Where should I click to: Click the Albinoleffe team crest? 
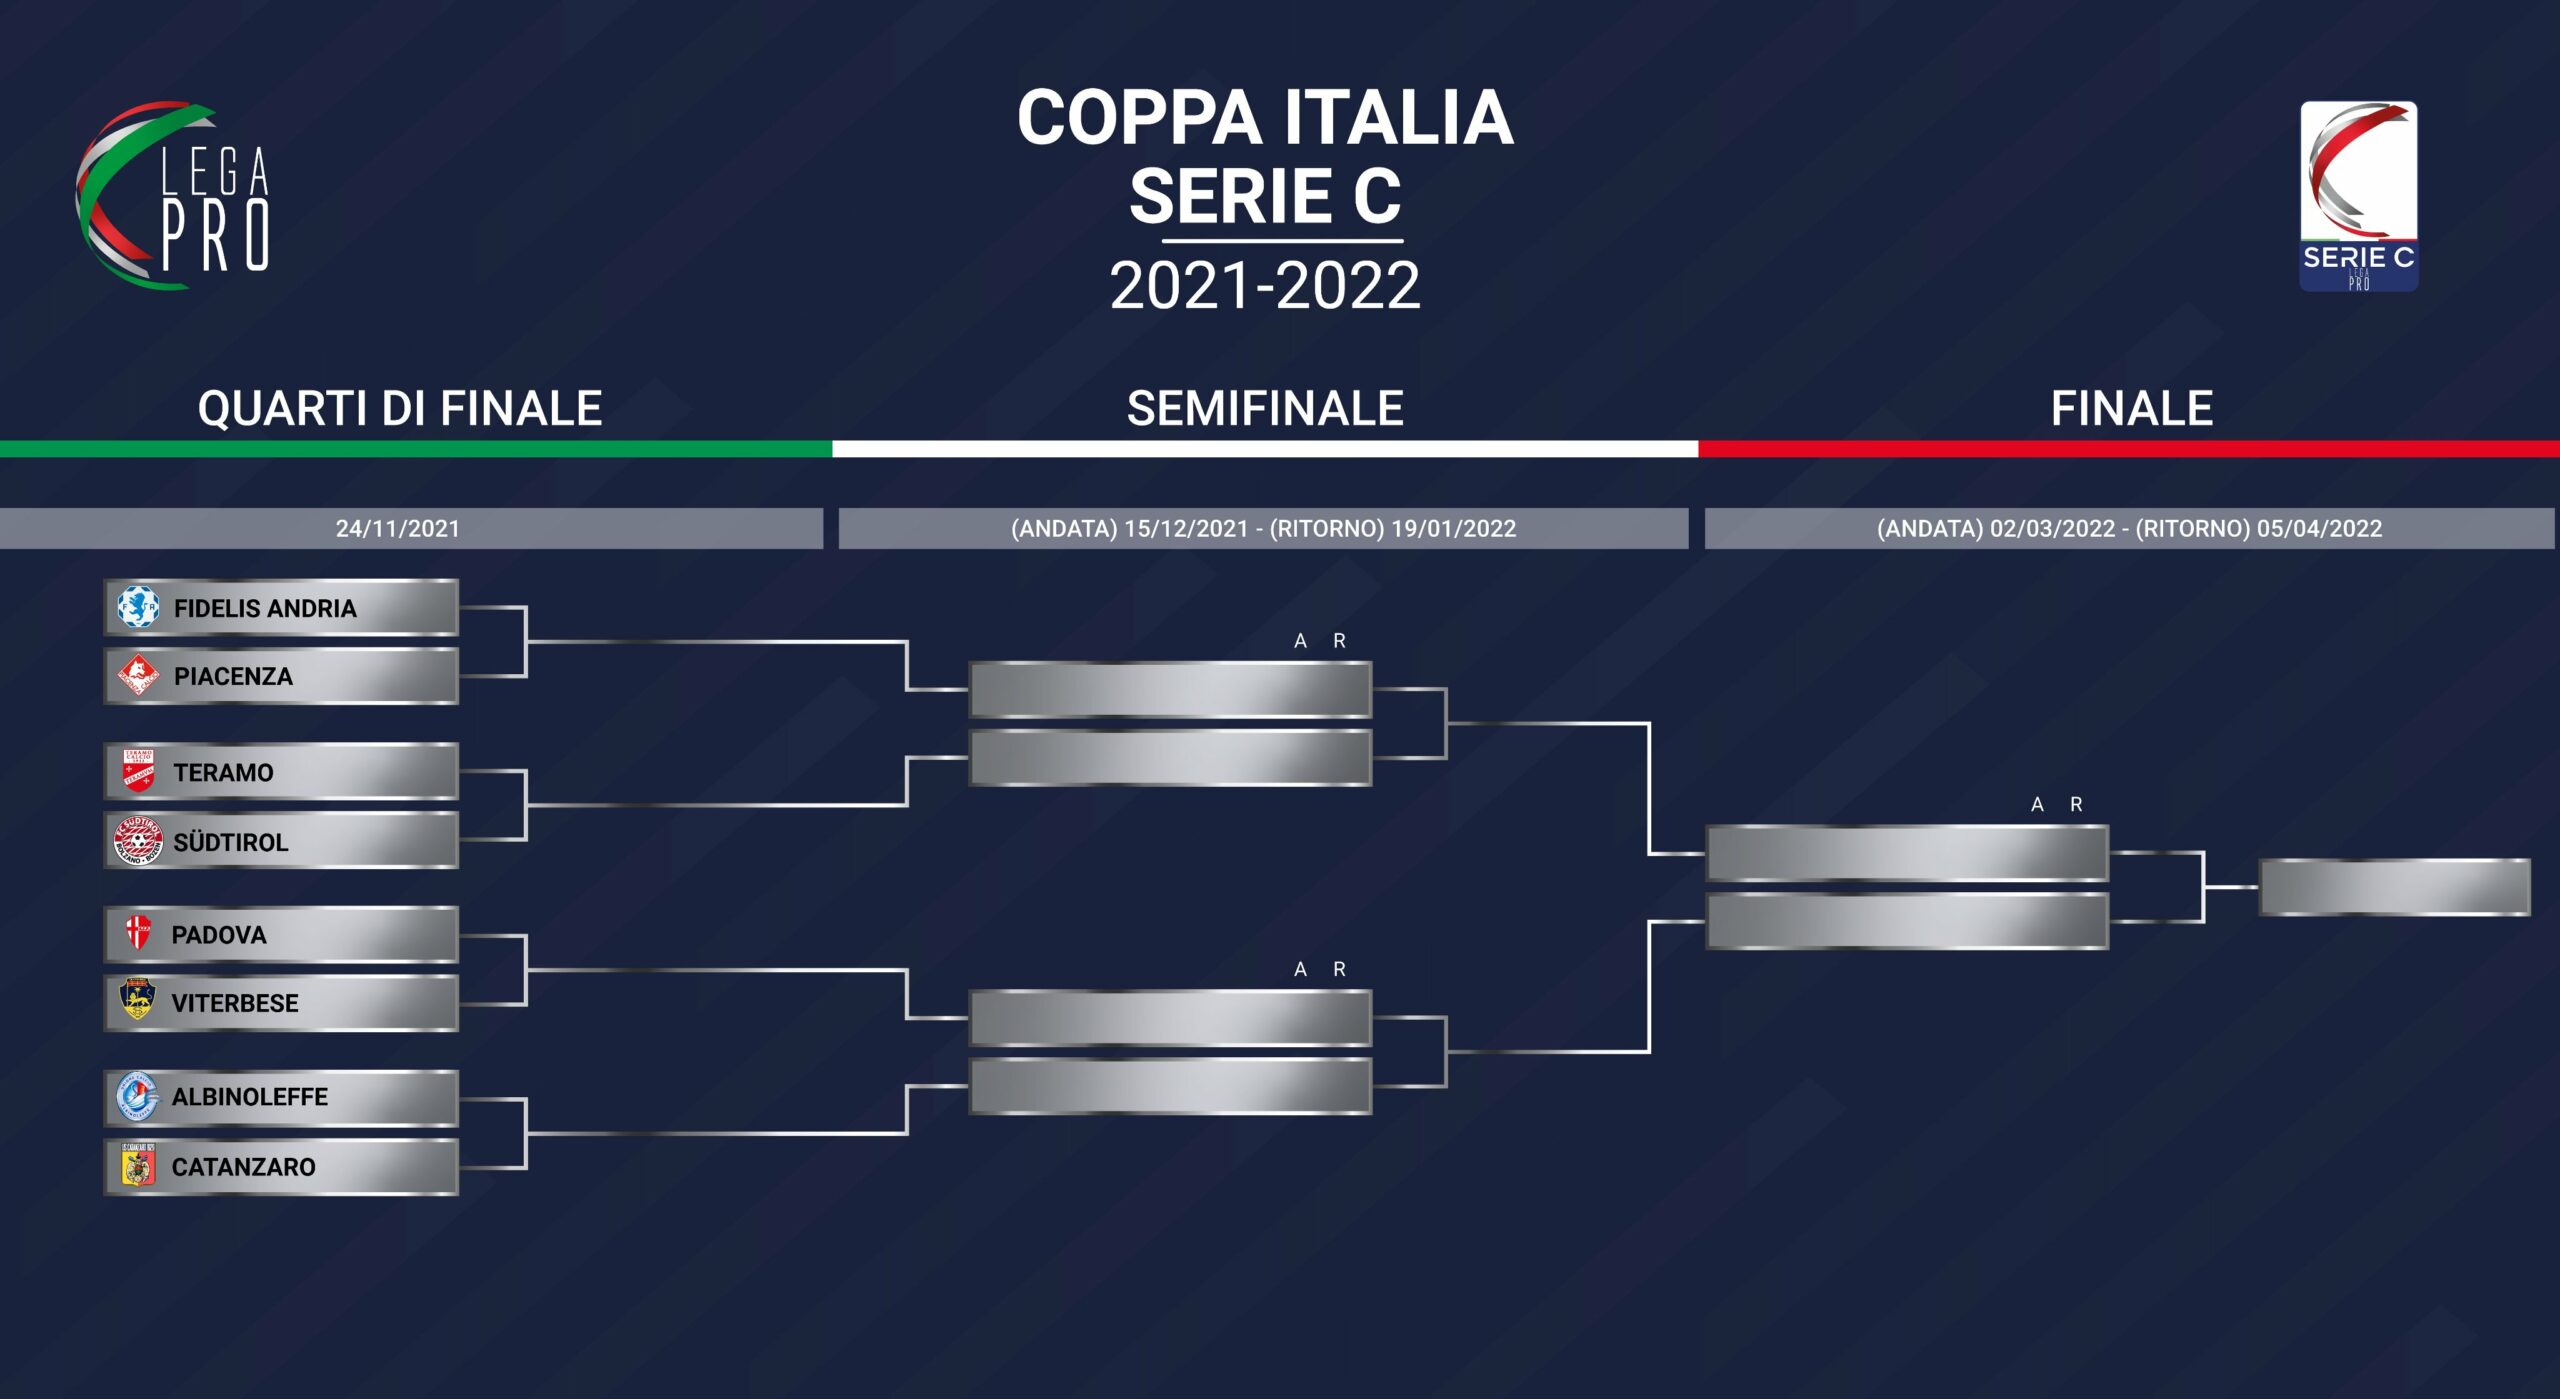(x=138, y=1096)
